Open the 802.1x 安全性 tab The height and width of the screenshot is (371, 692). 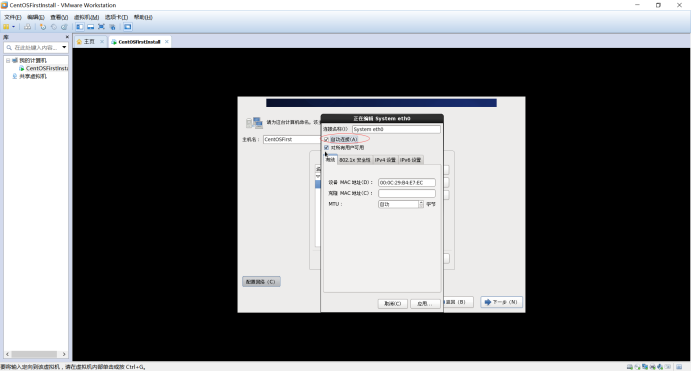click(x=355, y=160)
